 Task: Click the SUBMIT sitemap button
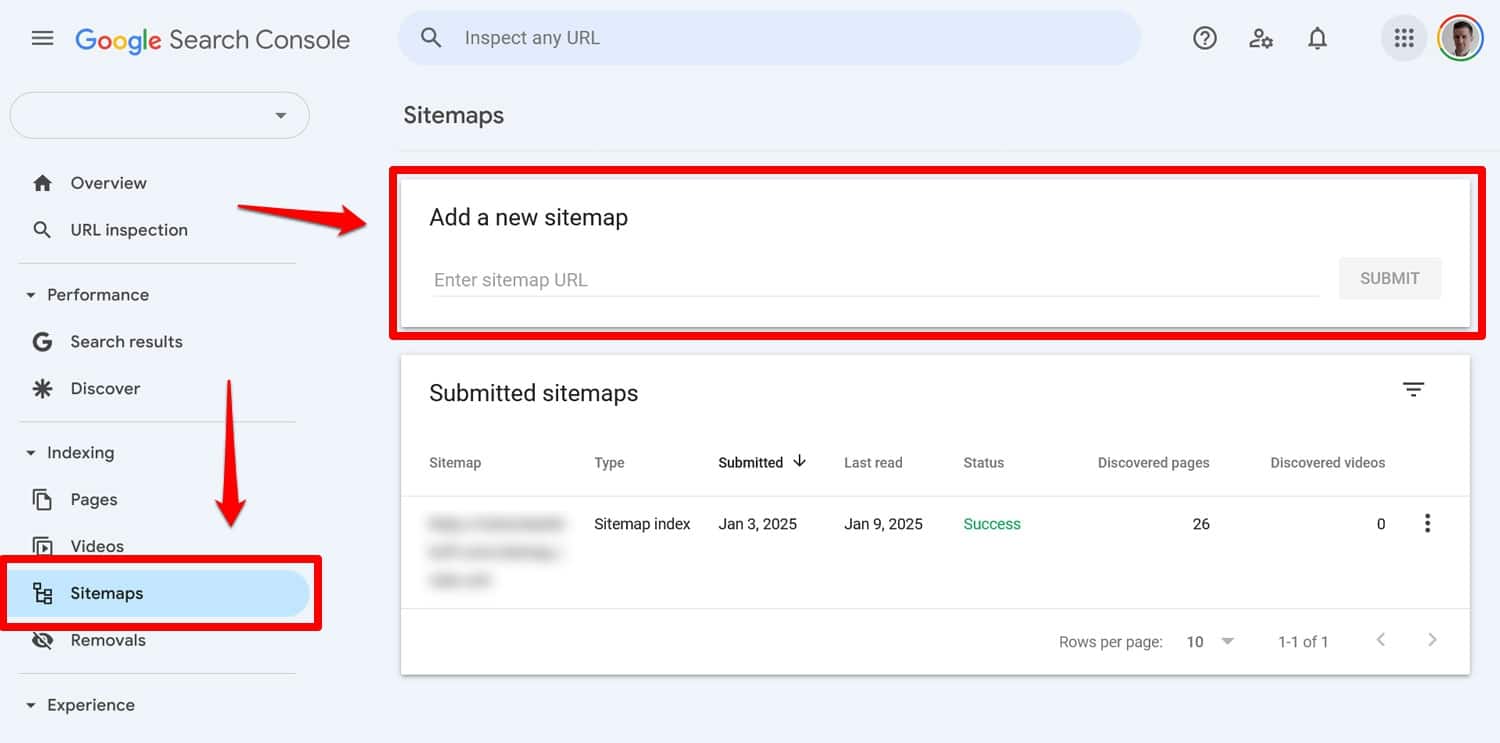click(1390, 279)
